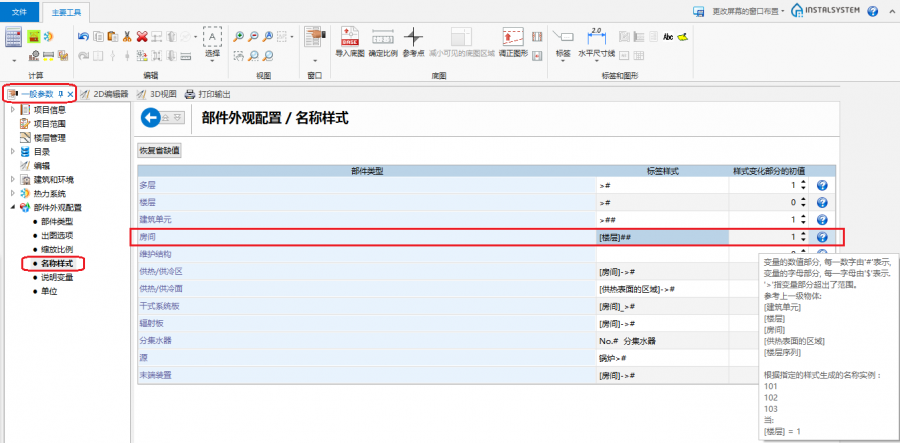This screenshot has height=443, width=900.
Task: Click the undo arrow icon
Action: pyautogui.click(x=83, y=36)
